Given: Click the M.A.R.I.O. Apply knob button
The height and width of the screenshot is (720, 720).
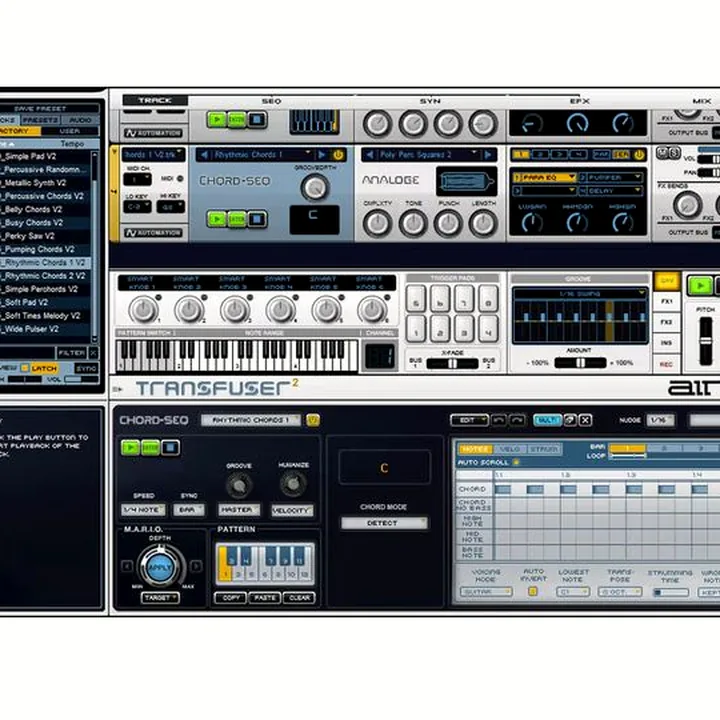Looking at the screenshot, I should click(160, 568).
